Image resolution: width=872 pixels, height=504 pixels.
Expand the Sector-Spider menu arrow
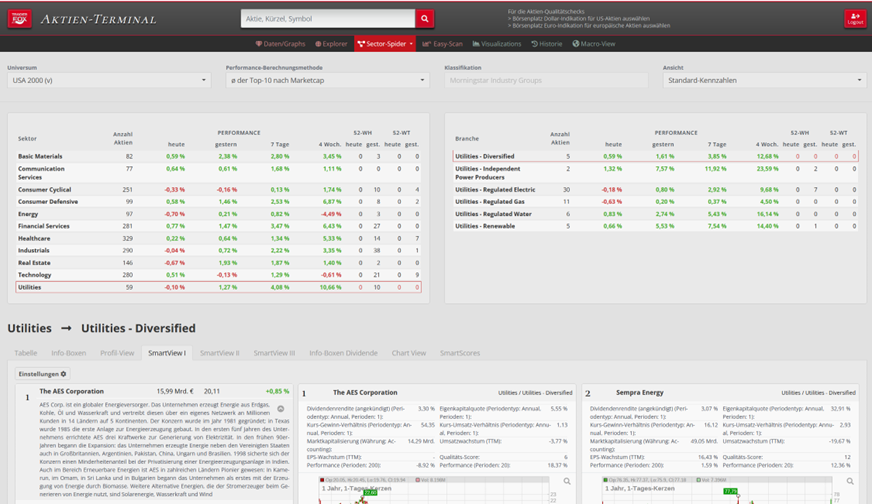click(x=412, y=44)
